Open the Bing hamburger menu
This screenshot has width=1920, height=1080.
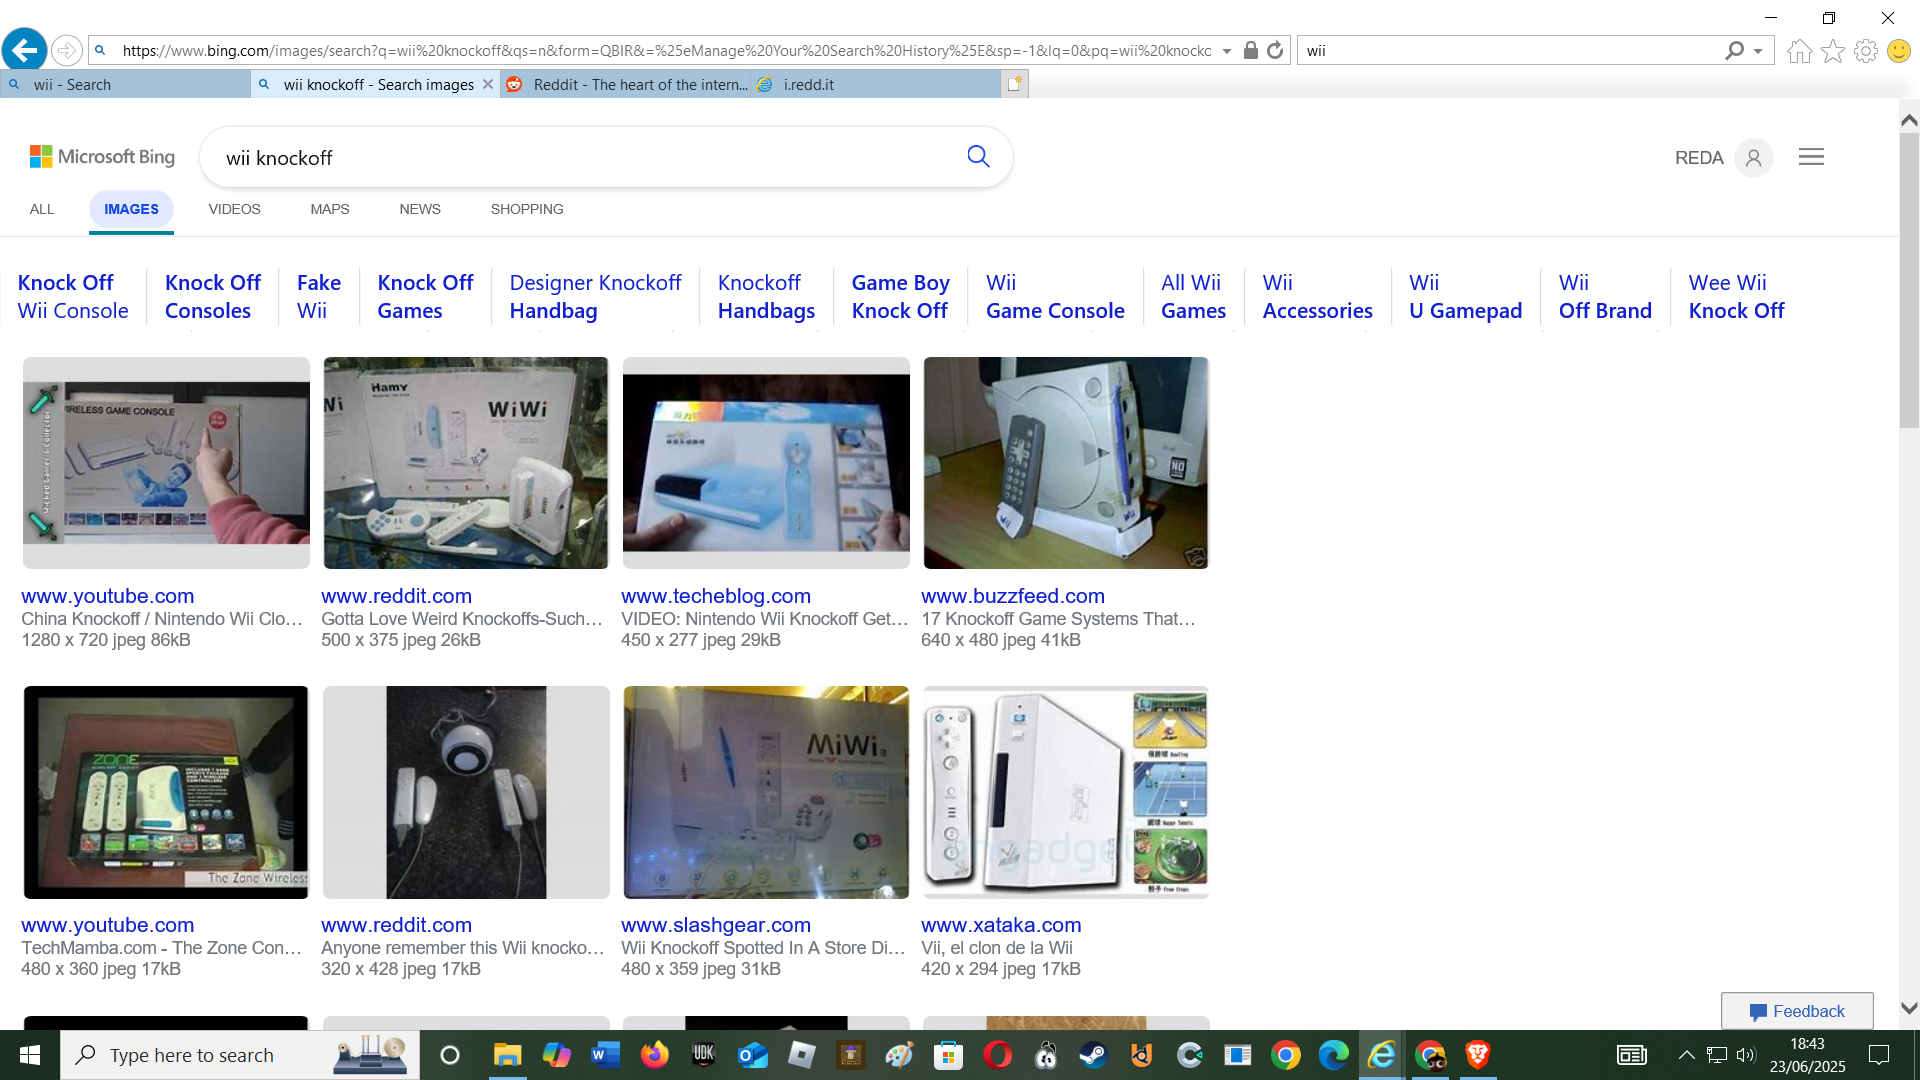click(x=1811, y=157)
